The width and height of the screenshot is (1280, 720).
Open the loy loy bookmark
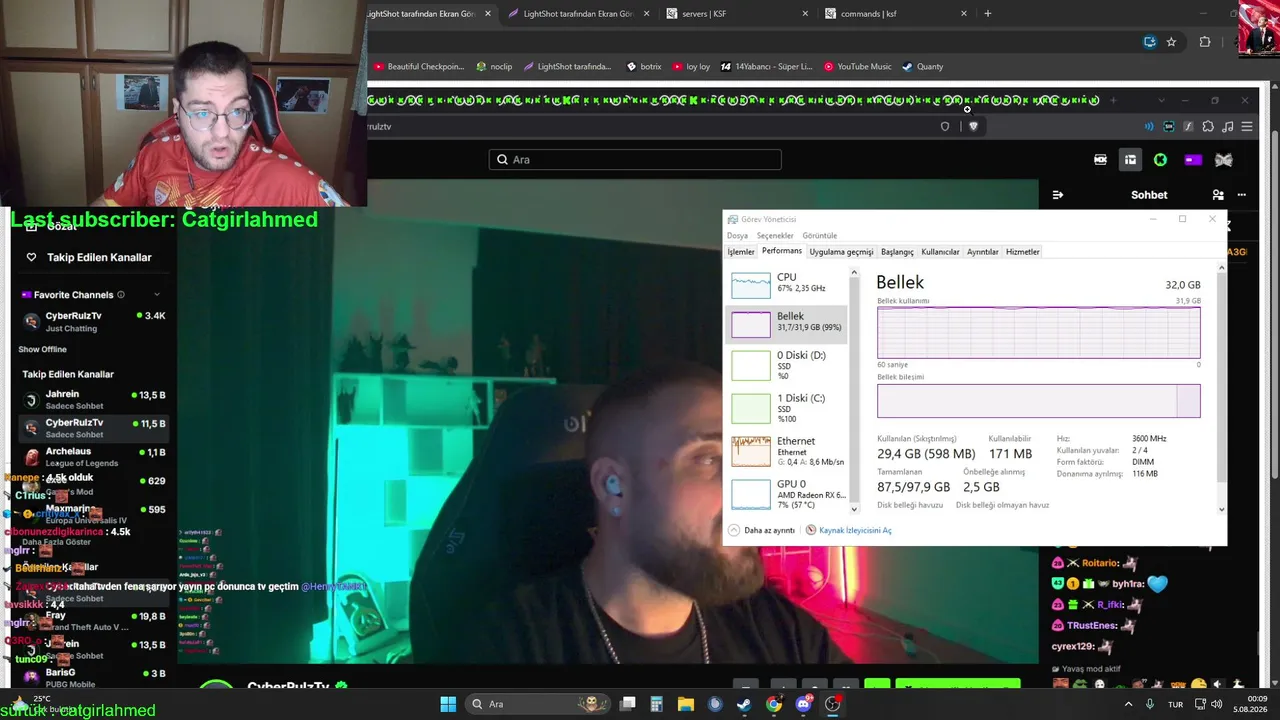pyautogui.click(x=691, y=67)
